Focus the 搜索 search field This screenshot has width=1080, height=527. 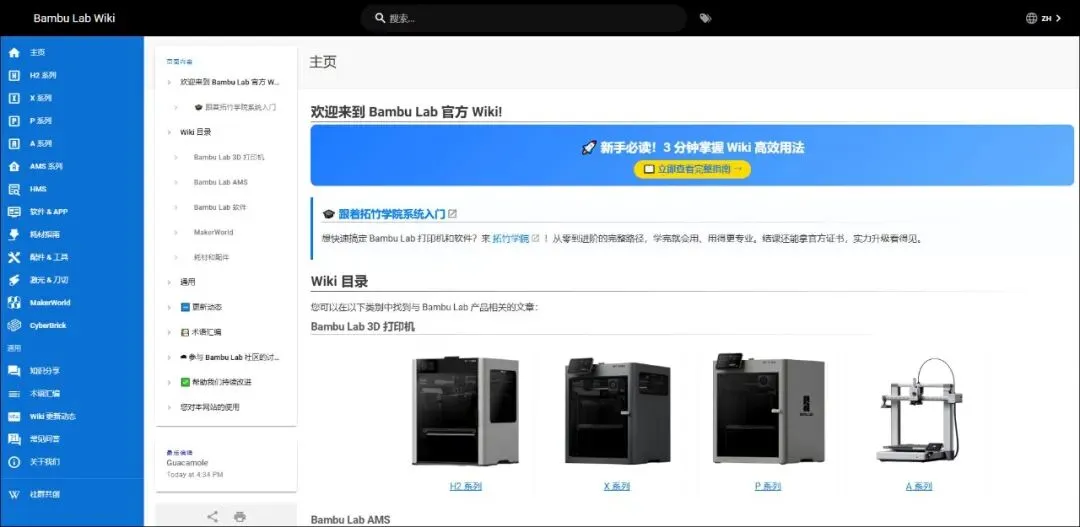(523, 19)
